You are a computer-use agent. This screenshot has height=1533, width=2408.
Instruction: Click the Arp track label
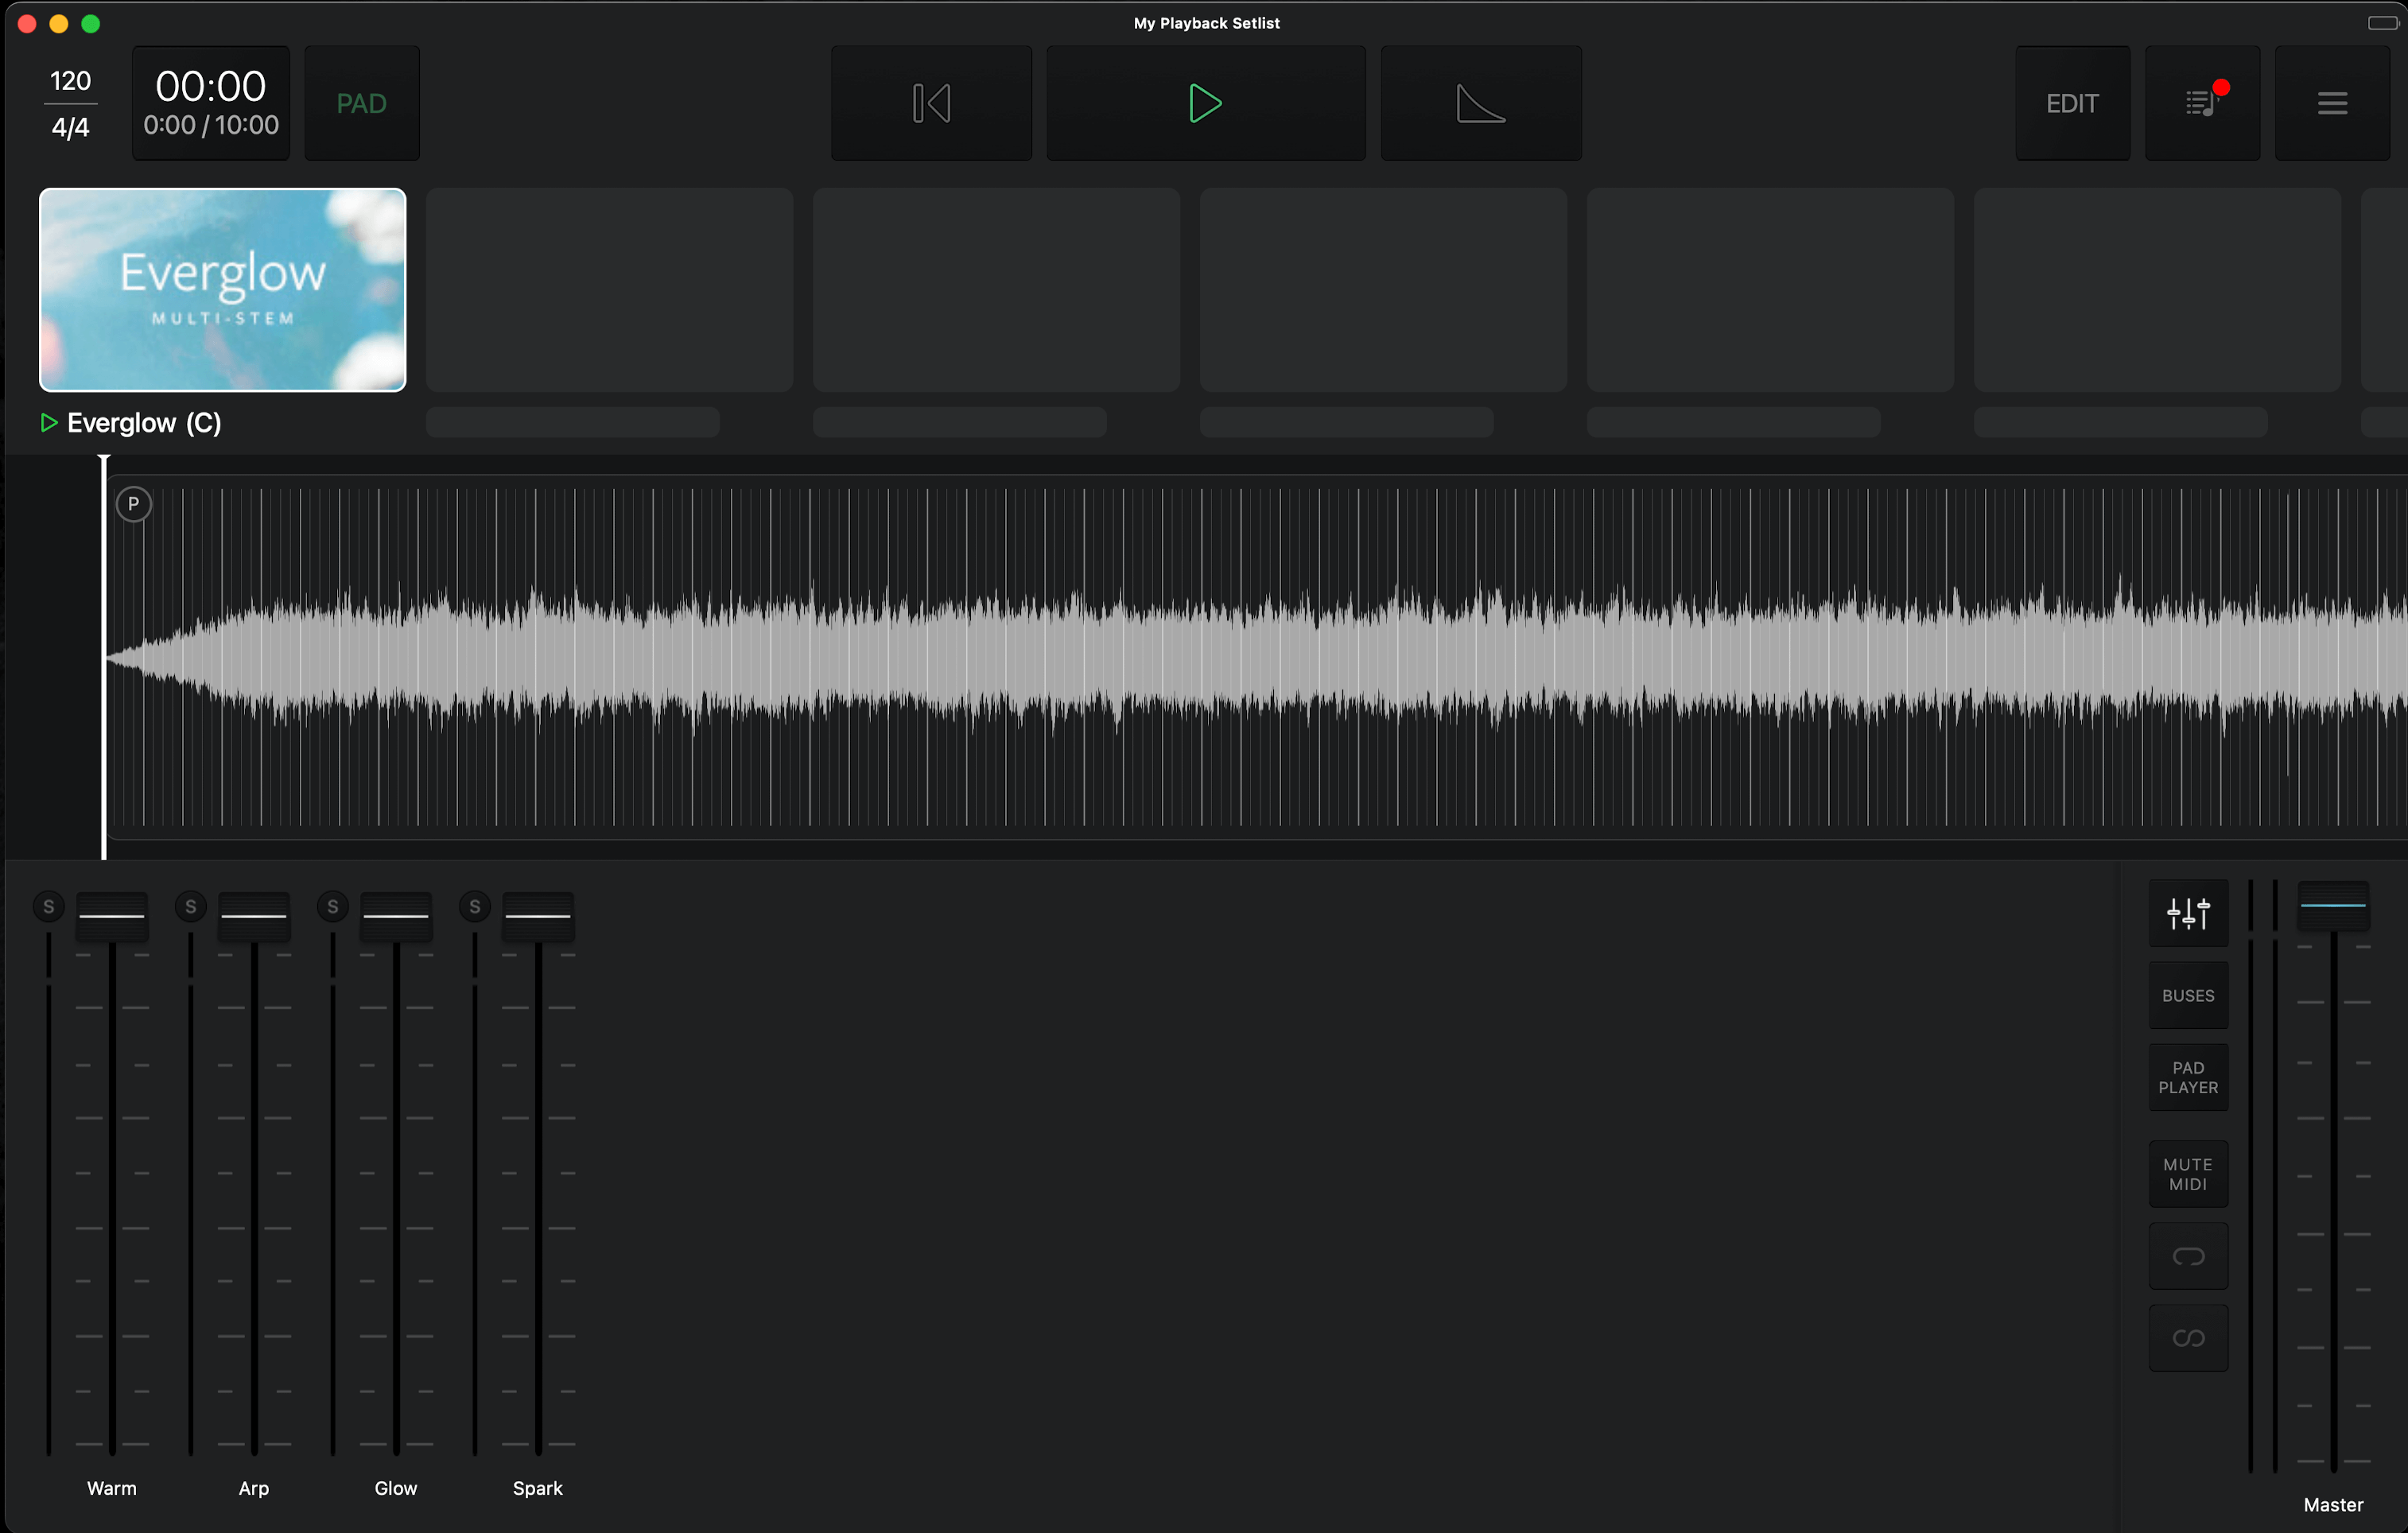pyautogui.click(x=254, y=1488)
